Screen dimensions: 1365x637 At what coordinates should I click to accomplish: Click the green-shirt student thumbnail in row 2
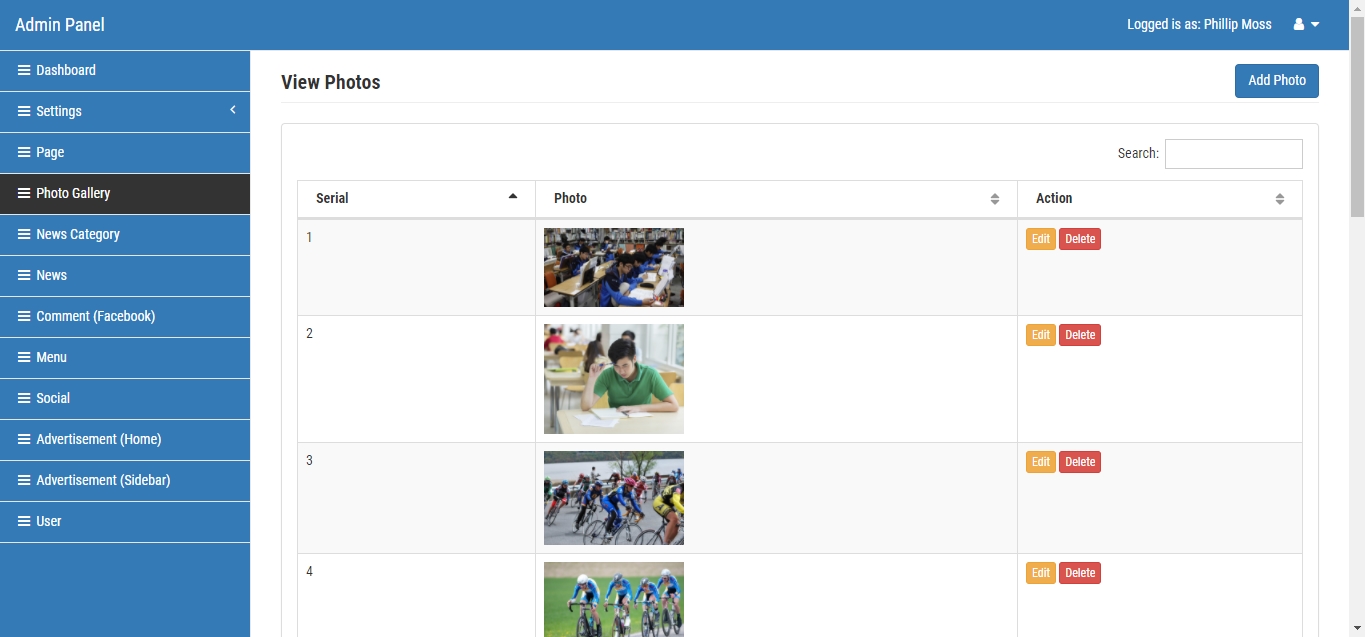pos(614,379)
